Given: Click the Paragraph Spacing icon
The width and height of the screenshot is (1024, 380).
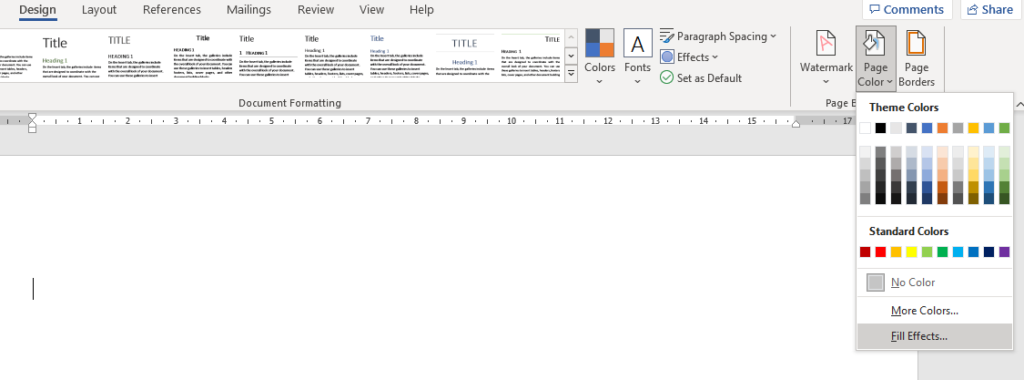Looking at the screenshot, I should (667, 35).
